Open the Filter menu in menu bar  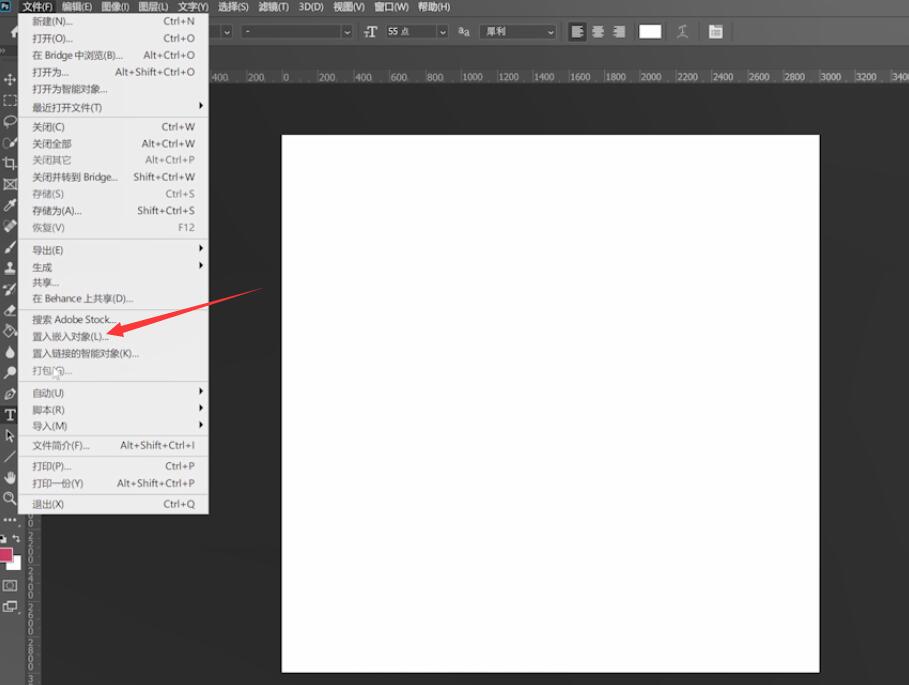pos(274,7)
